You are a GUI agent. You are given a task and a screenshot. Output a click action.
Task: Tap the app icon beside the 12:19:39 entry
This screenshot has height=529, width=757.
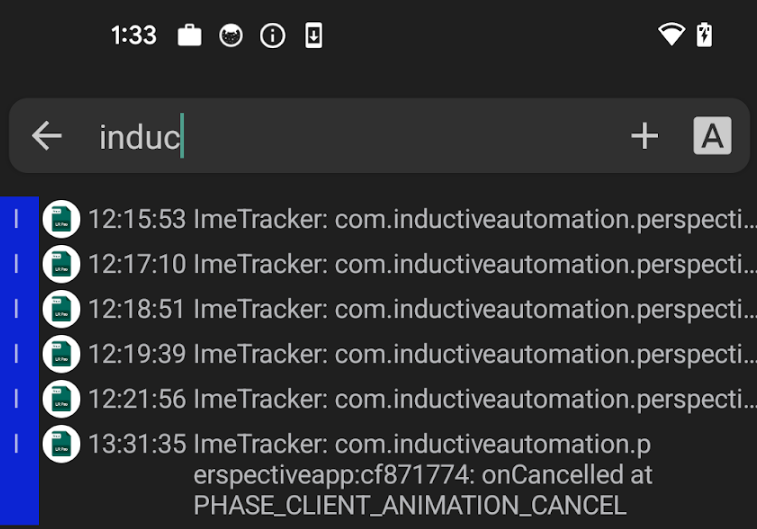coord(61,354)
